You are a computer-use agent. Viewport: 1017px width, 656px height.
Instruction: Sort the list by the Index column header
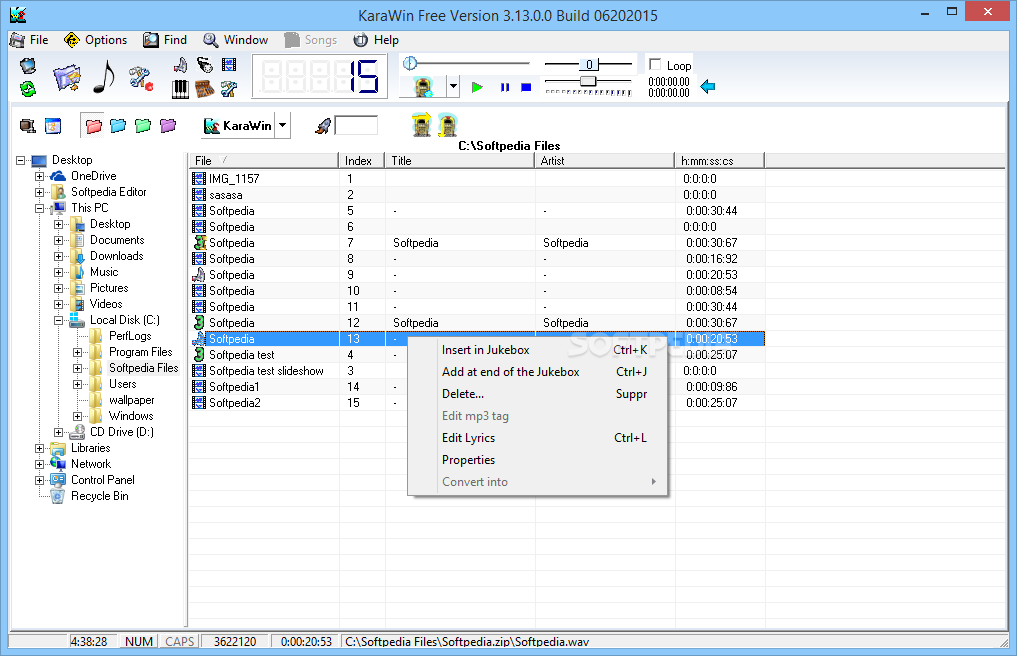pos(362,160)
